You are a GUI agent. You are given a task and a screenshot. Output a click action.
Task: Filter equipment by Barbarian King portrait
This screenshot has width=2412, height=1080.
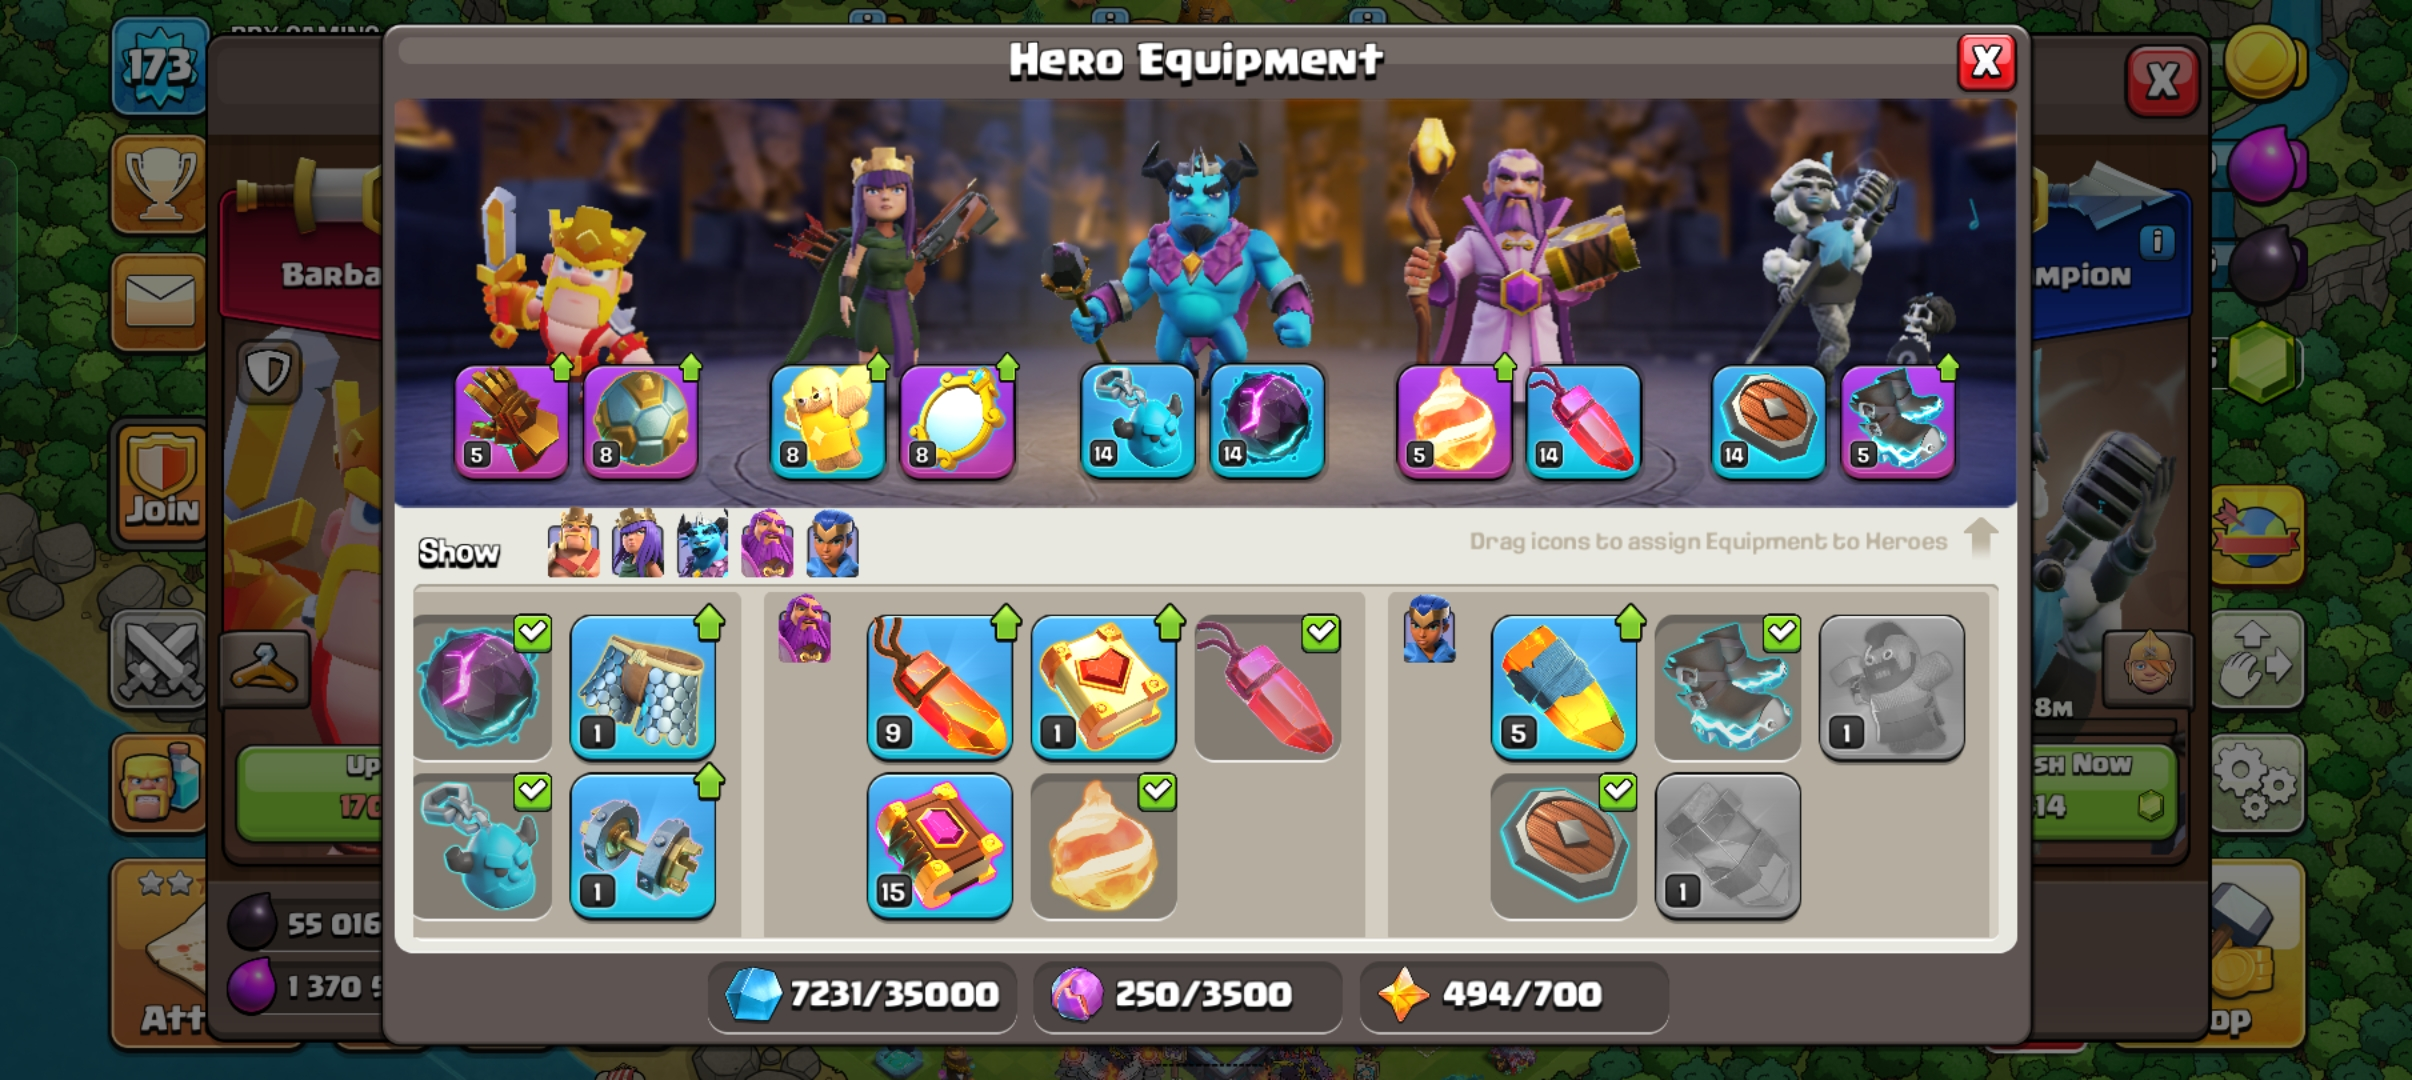pos(574,543)
